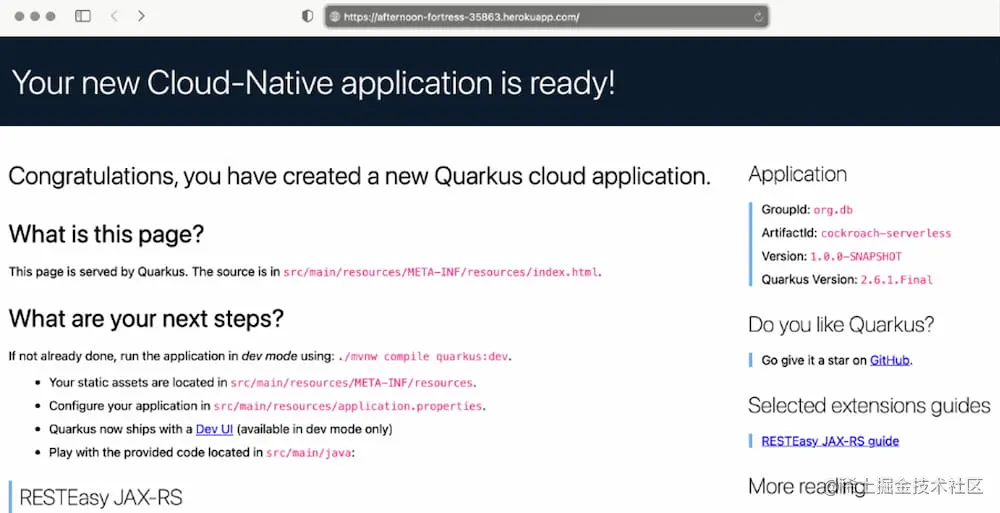Click the application.properties path text

[x=348, y=406]
